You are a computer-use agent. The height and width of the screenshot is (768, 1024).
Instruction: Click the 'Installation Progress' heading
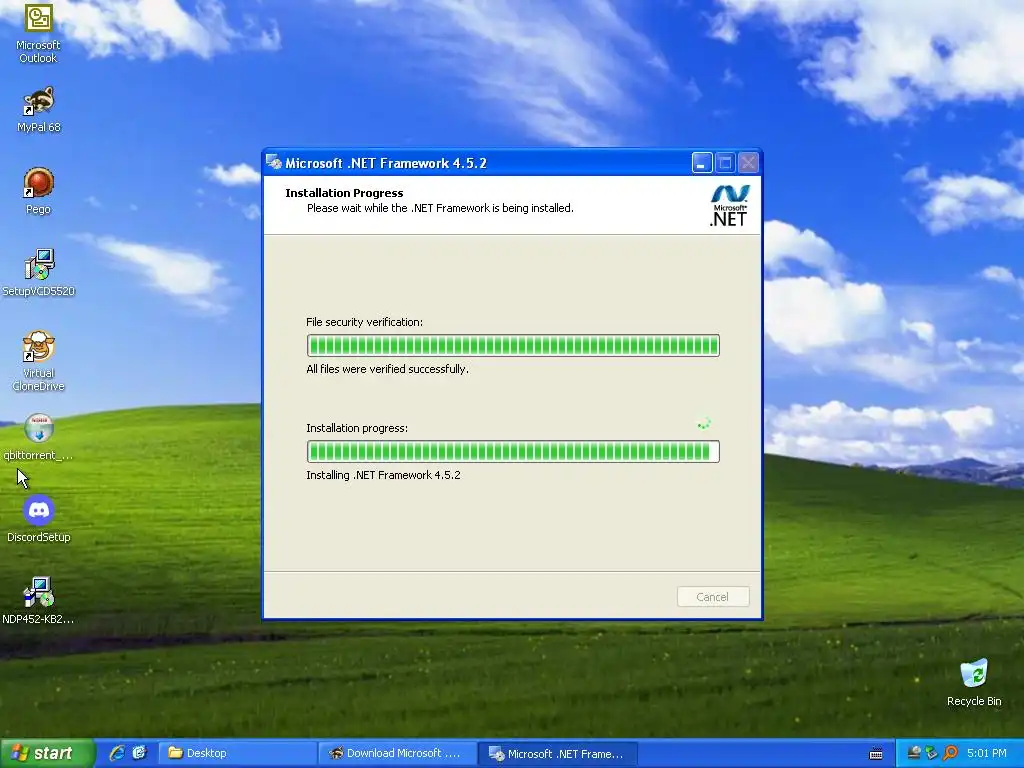344,193
